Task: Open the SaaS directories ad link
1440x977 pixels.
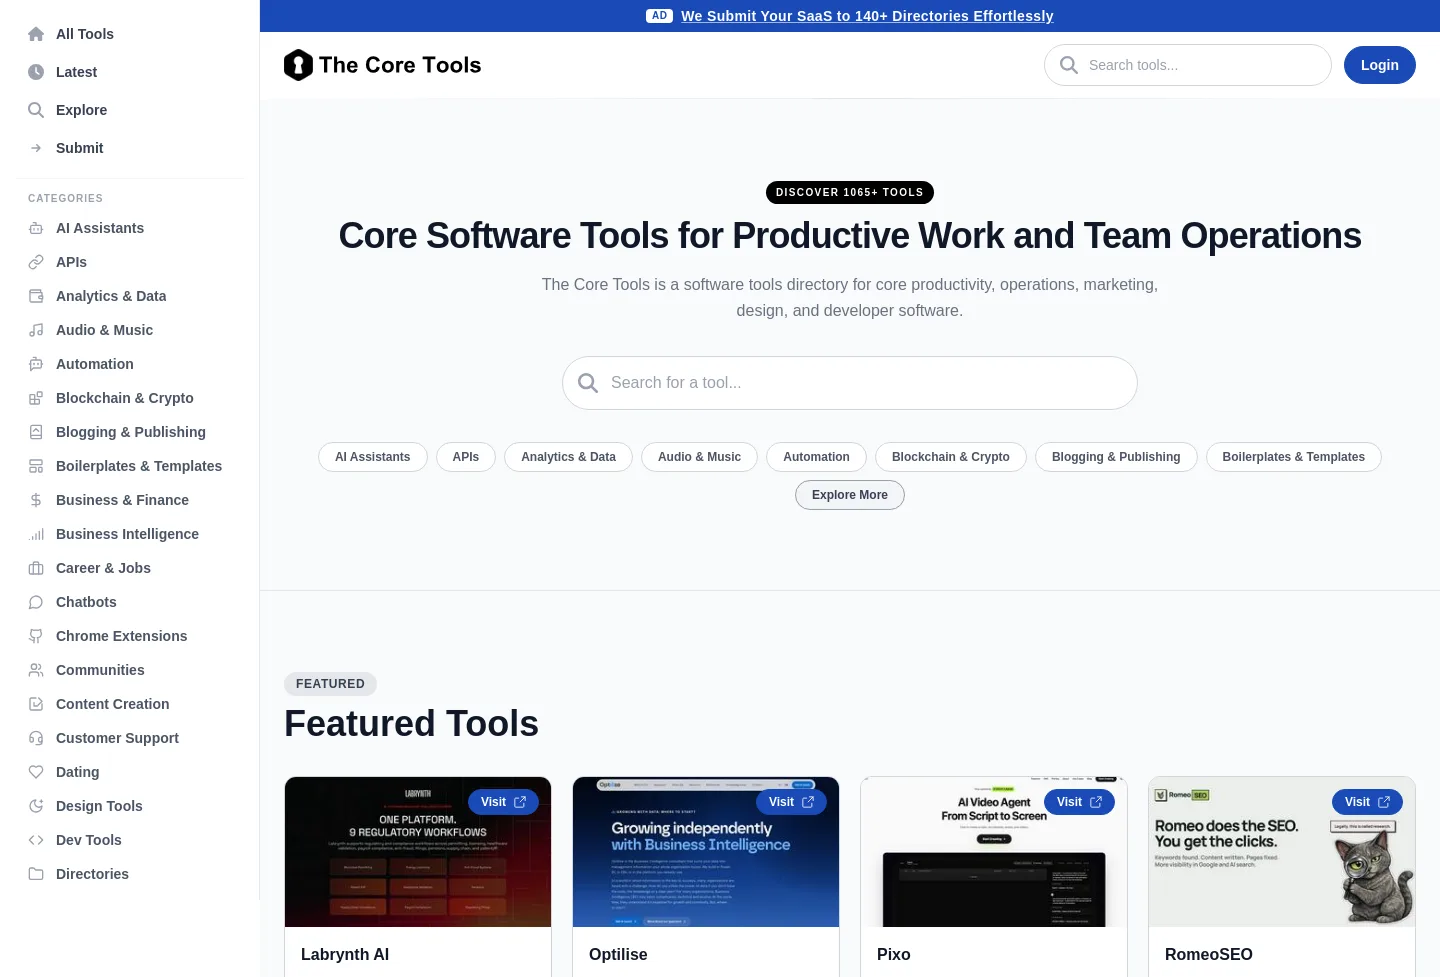Action: (x=867, y=16)
